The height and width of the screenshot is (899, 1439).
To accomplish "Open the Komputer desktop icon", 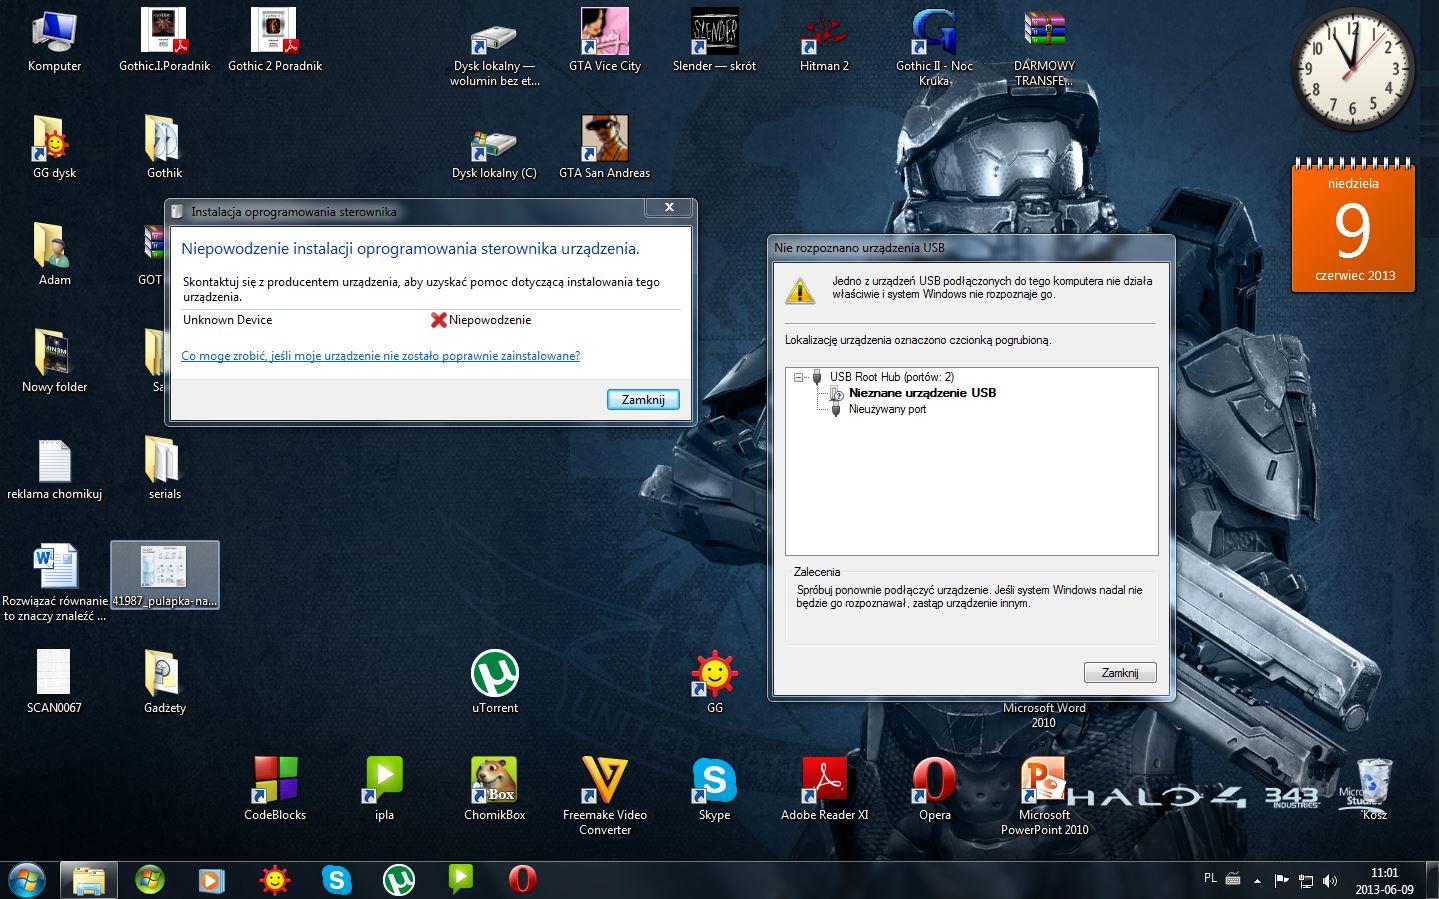I will click(x=54, y=40).
